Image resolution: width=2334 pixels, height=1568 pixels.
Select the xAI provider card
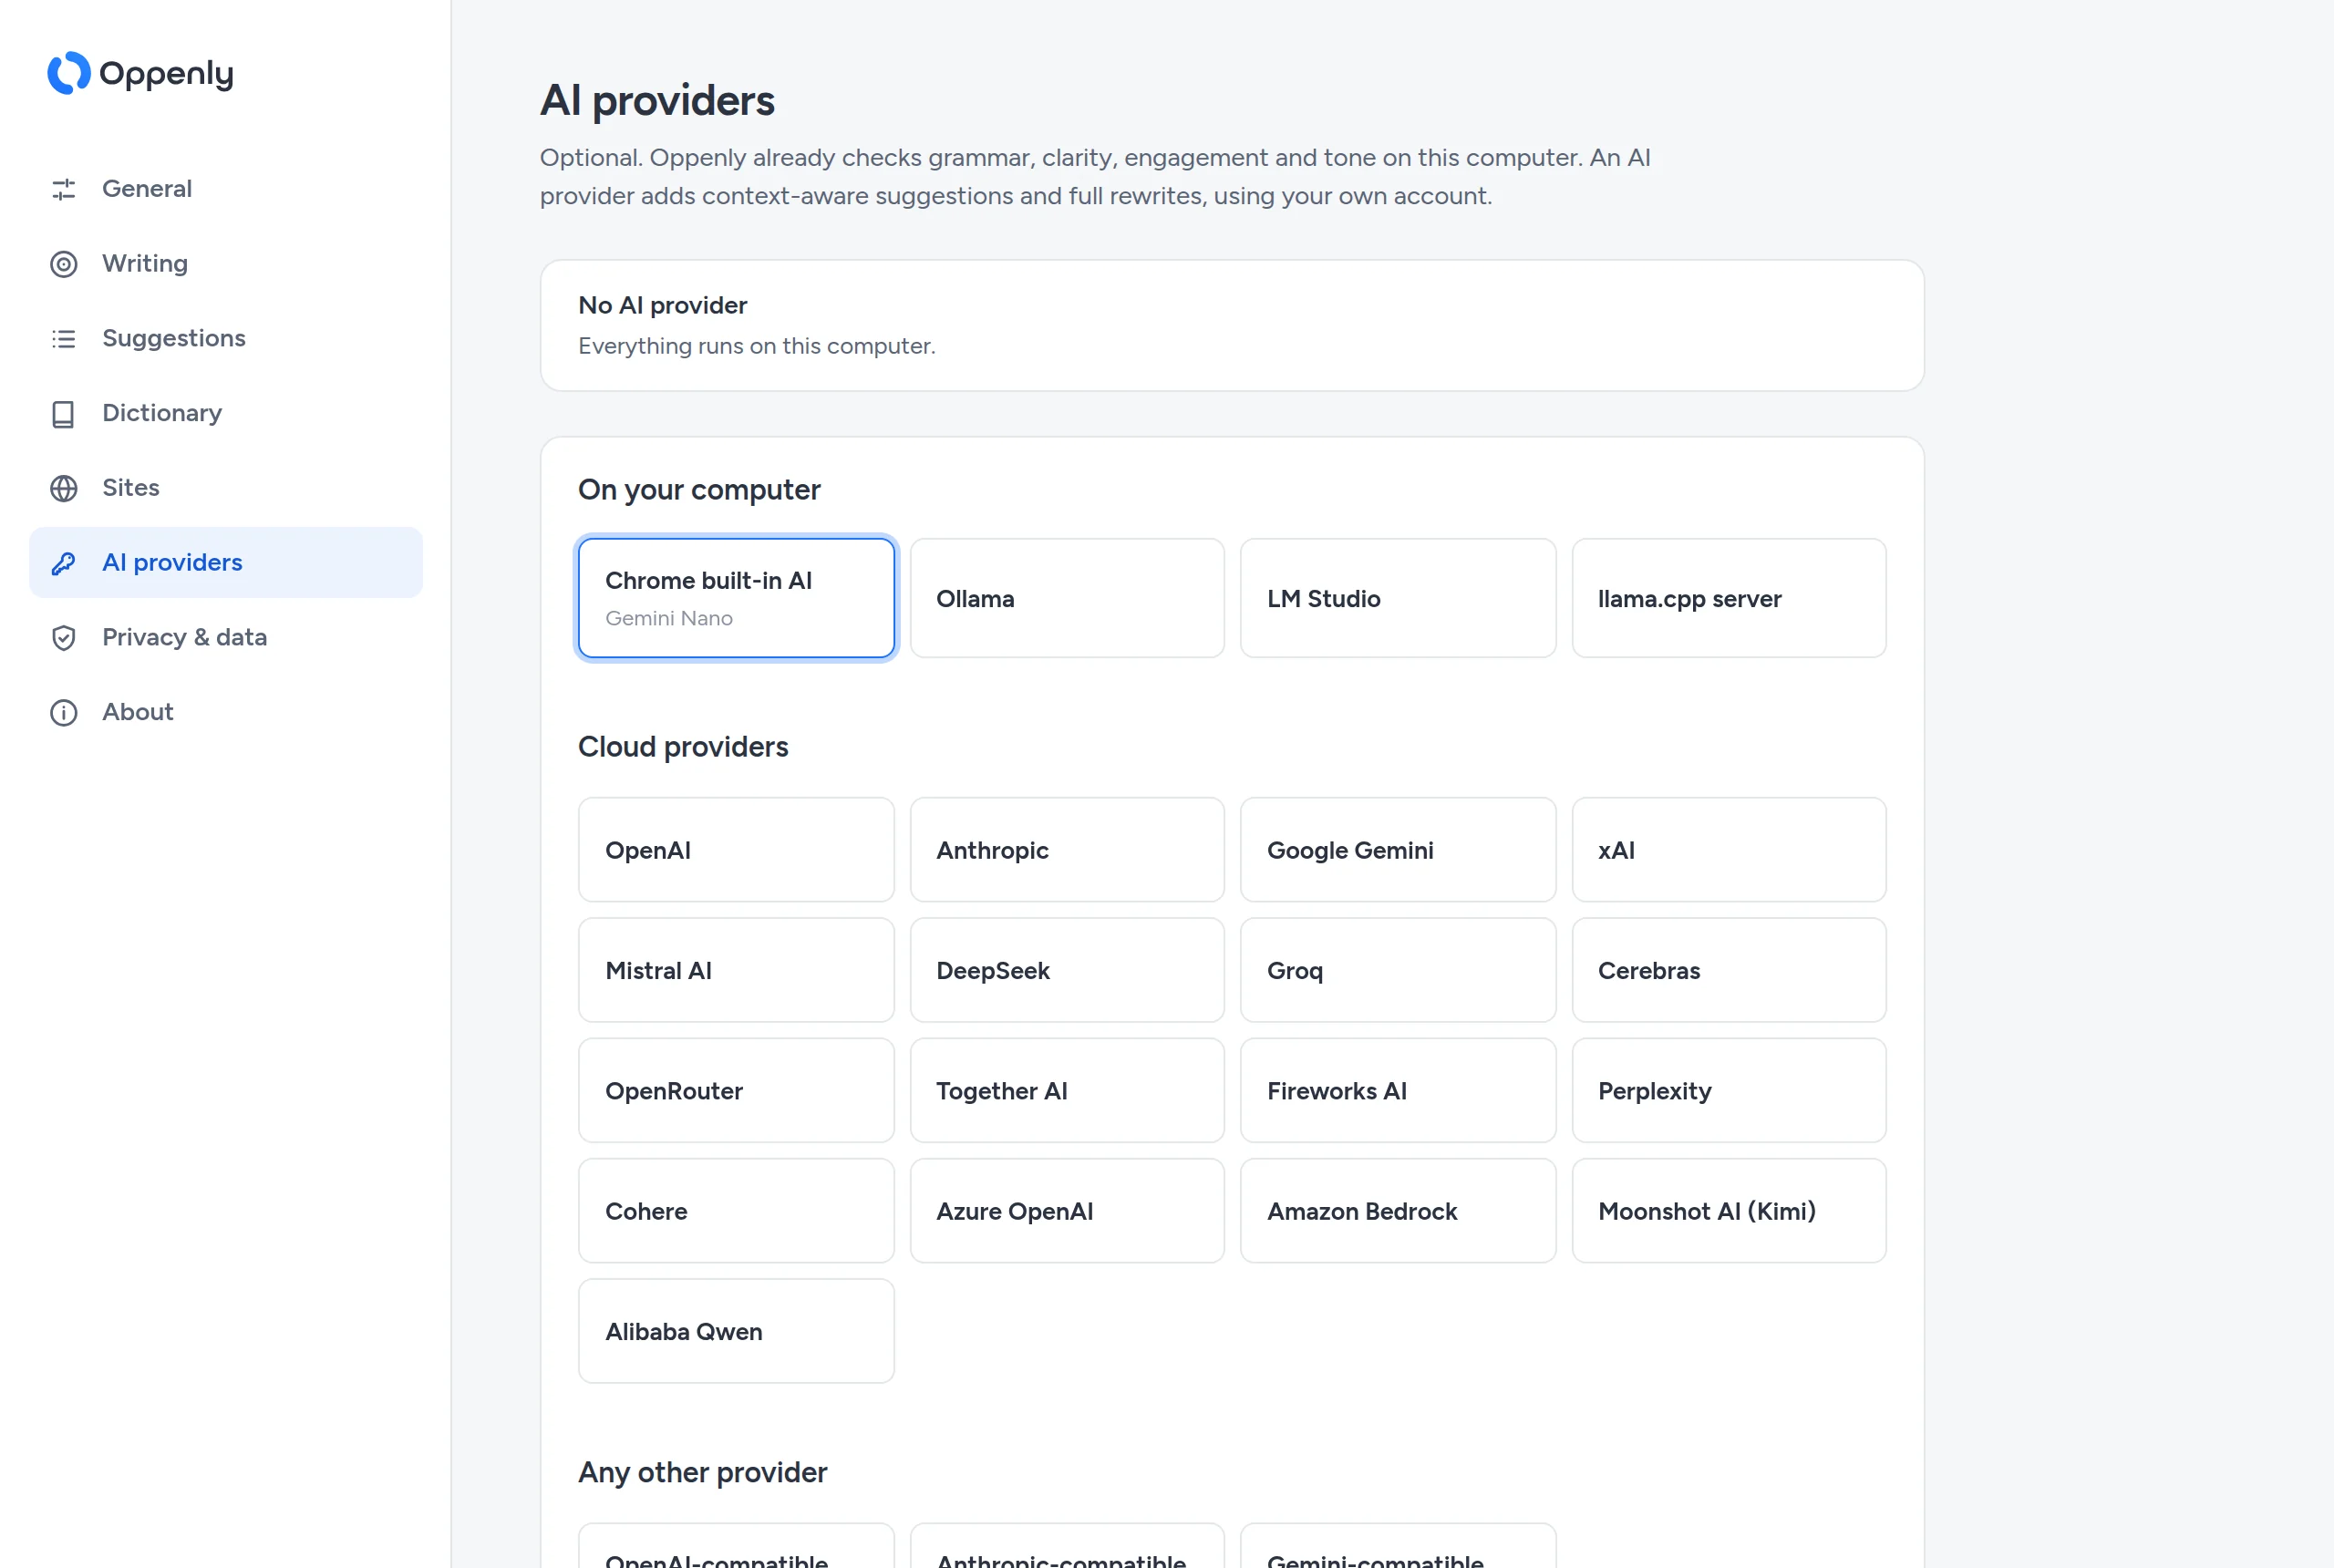click(1729, 850)
